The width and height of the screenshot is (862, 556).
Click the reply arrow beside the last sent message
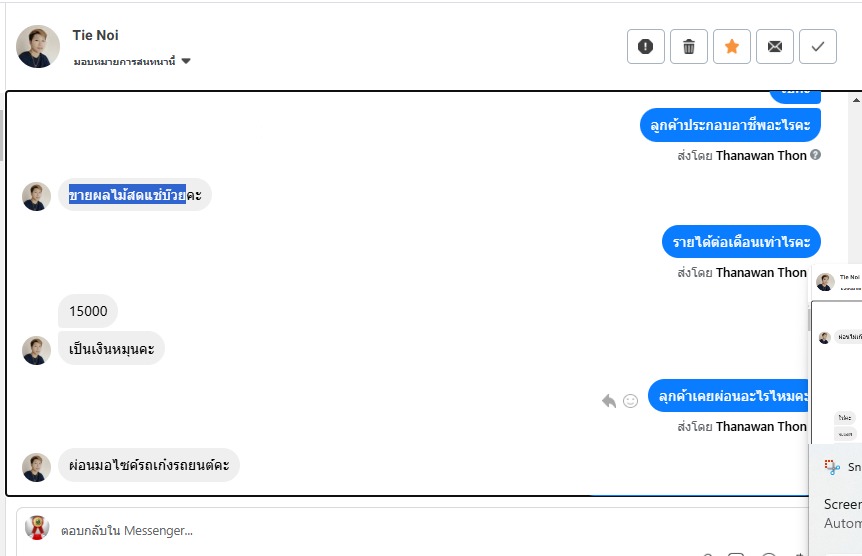609,400
